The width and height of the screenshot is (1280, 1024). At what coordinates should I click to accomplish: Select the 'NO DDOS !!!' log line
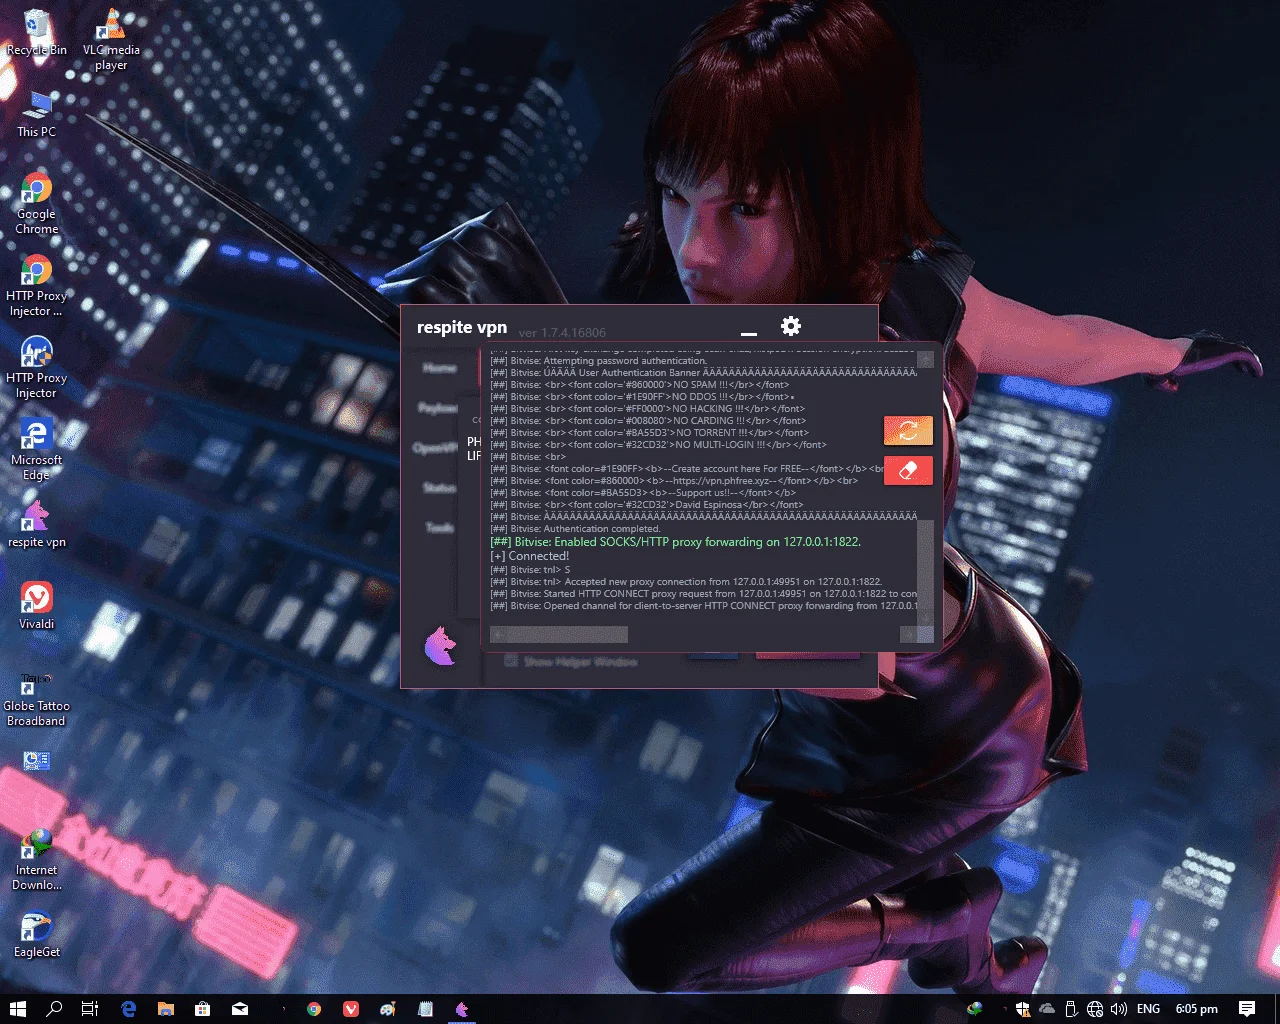coord(642,397)
